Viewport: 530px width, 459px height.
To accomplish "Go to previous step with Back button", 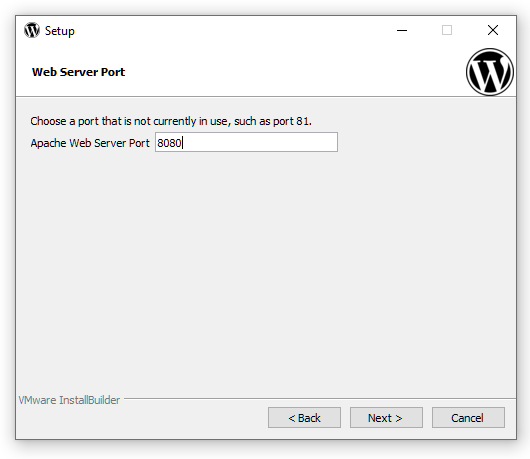I will pyautogui.click(x=305, y=418).
